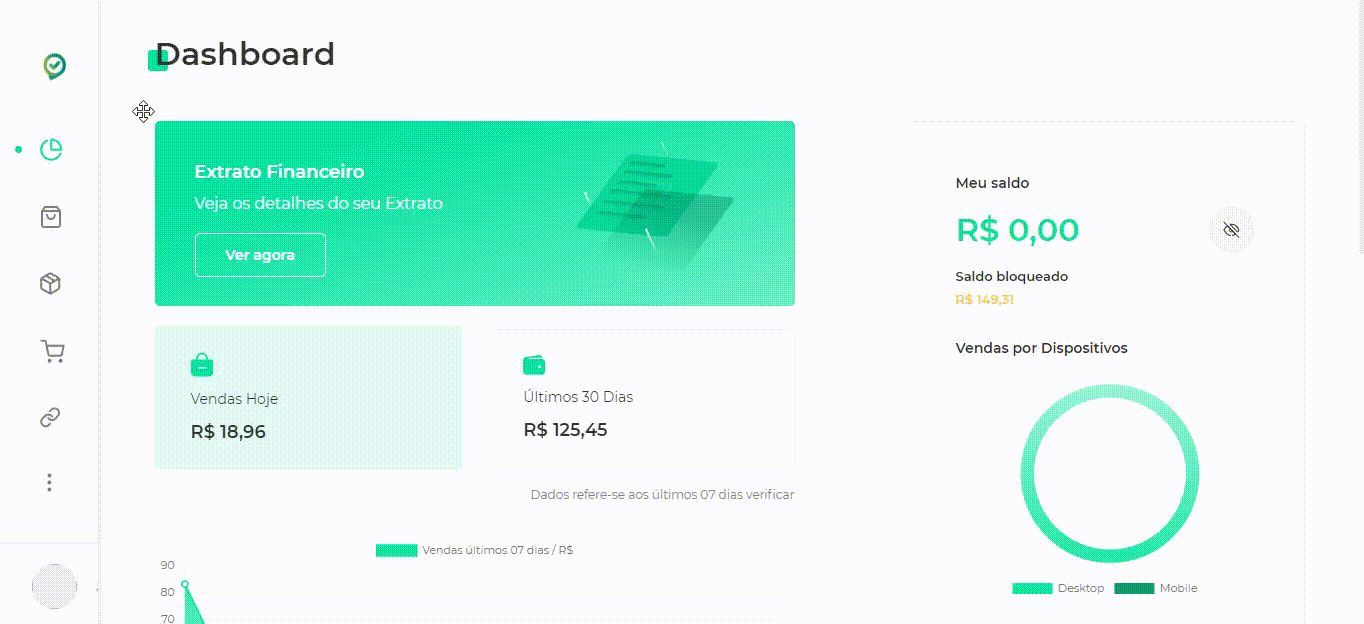This screenshot has height=624, width=1364.
Task: Open the products box sidebar icon
Action: coord(50,284)
